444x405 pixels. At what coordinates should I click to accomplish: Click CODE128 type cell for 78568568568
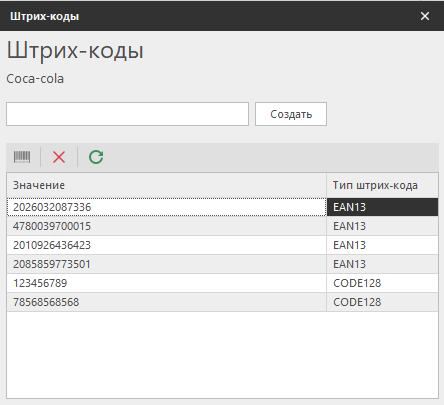pyautogui.click(x=382, y=302)
